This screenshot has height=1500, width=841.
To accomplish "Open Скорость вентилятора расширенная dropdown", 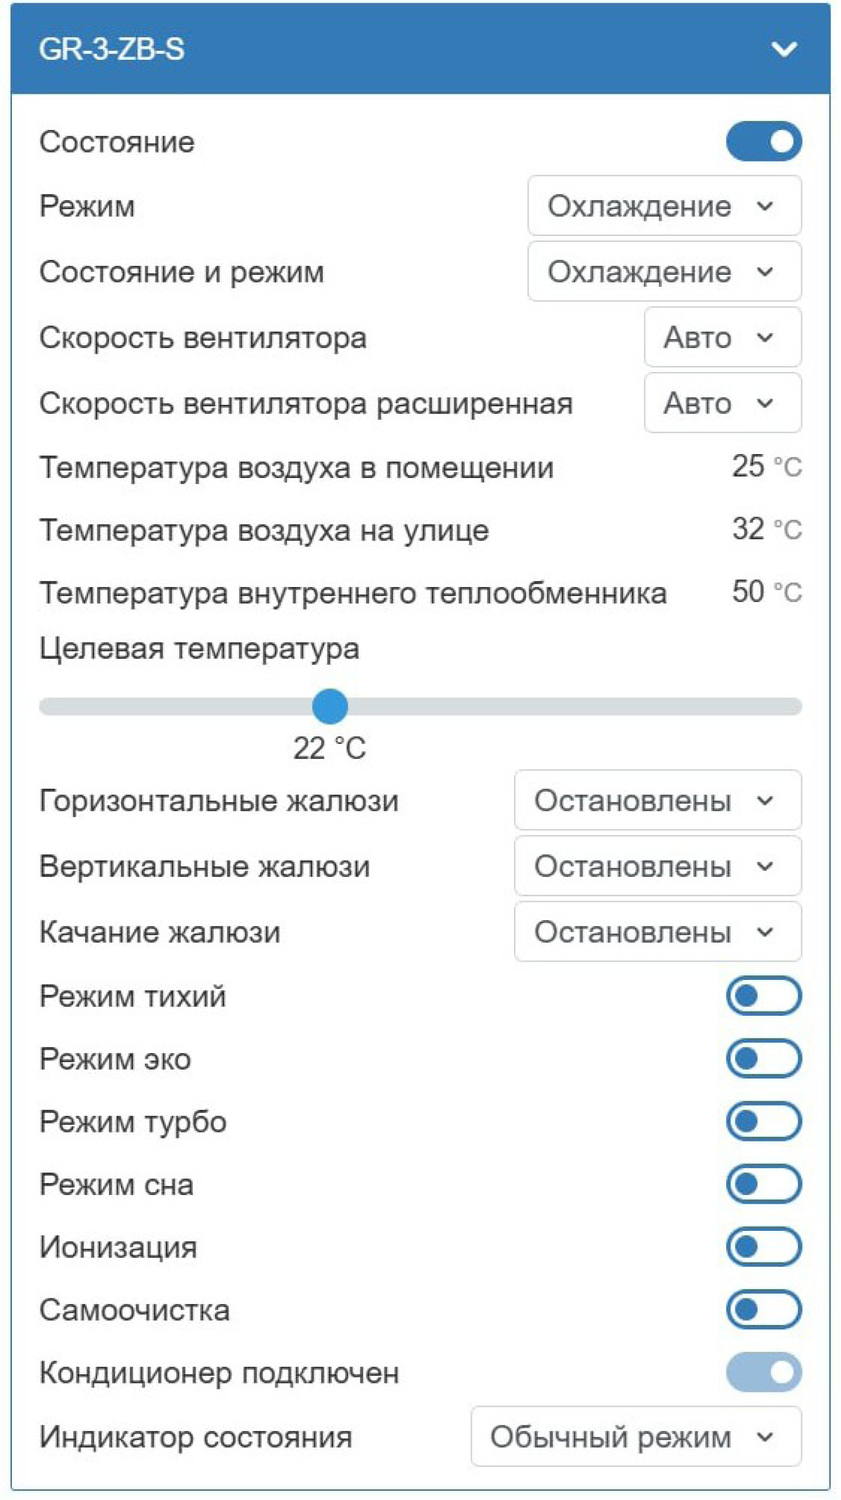I will pos(722,402).
